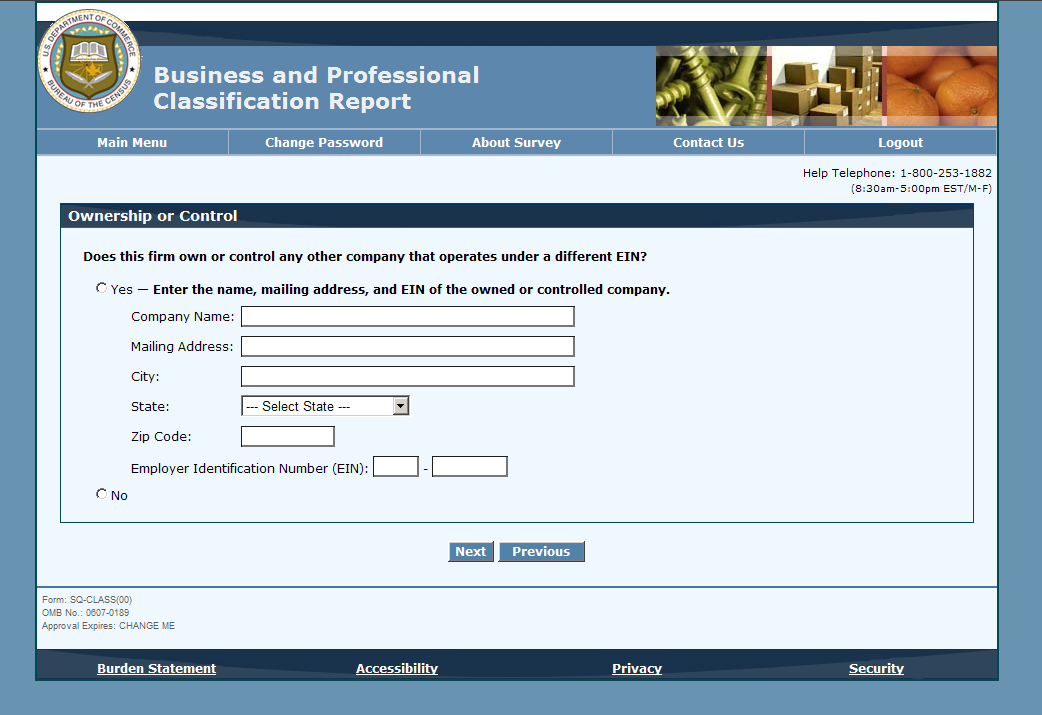1042x715 pixels.
Task: Open the About Survey page
Action: point(516,142)
